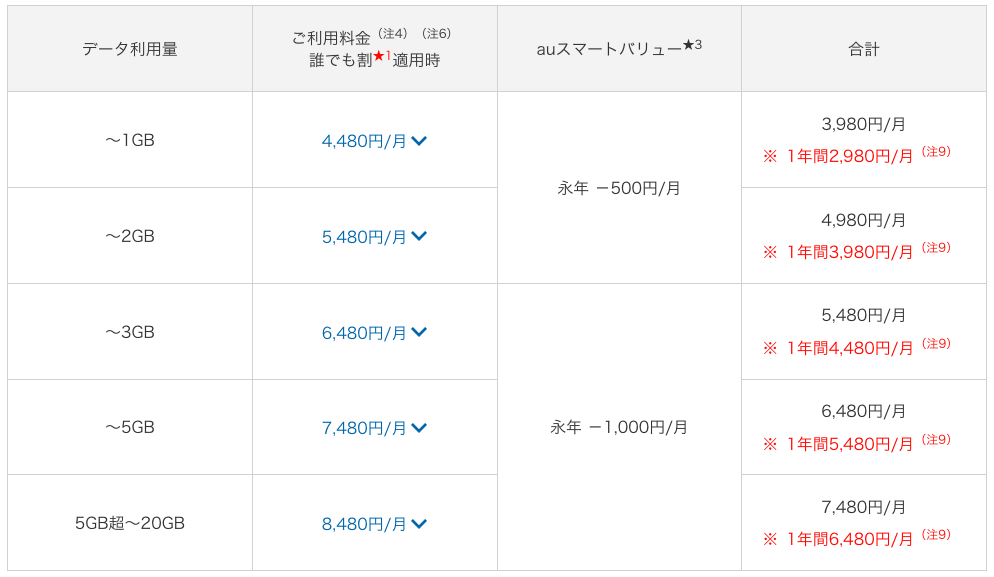The height and width of the screenshot is (577, 994).
Task: Open the 6,480円/月 price link
Action: (x=364, y=332)
